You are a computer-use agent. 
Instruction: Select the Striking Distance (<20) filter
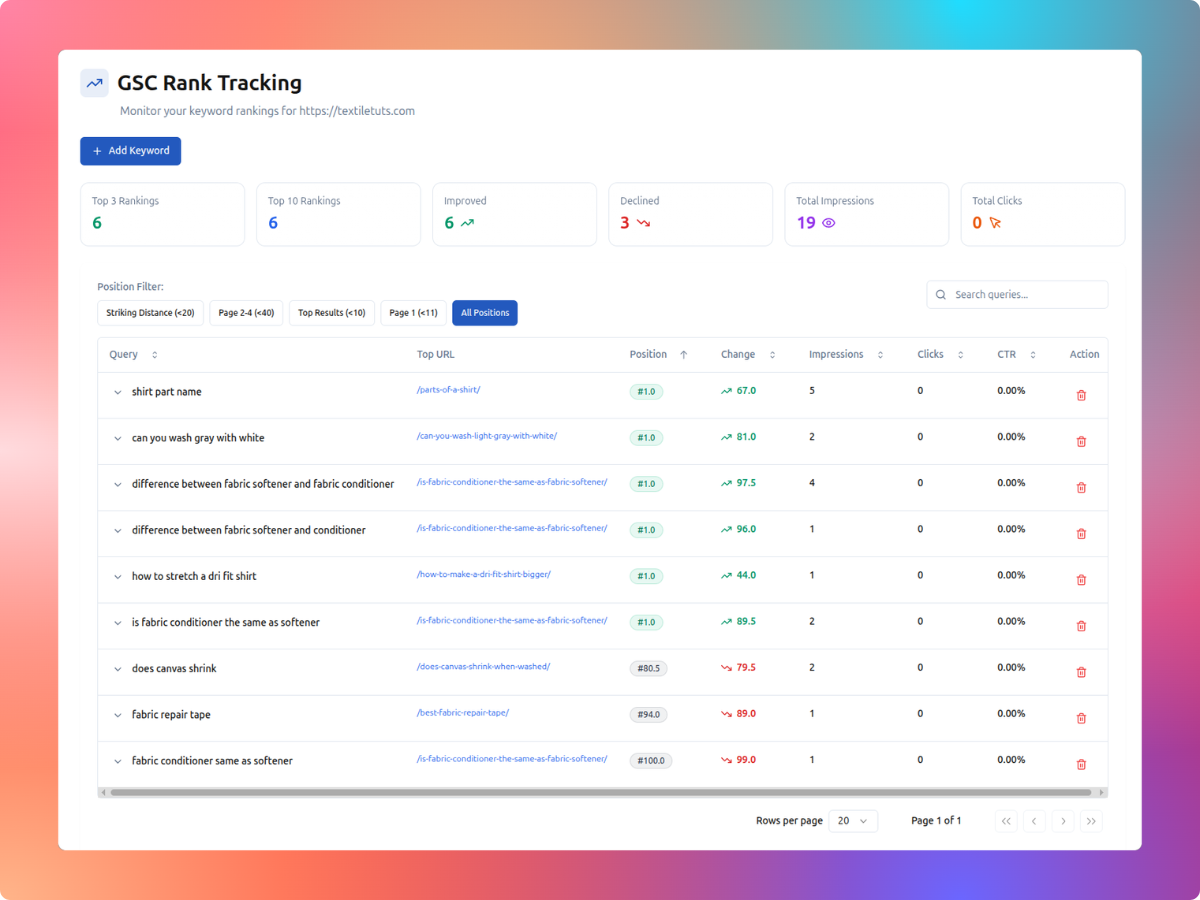[x=150, y=313]
